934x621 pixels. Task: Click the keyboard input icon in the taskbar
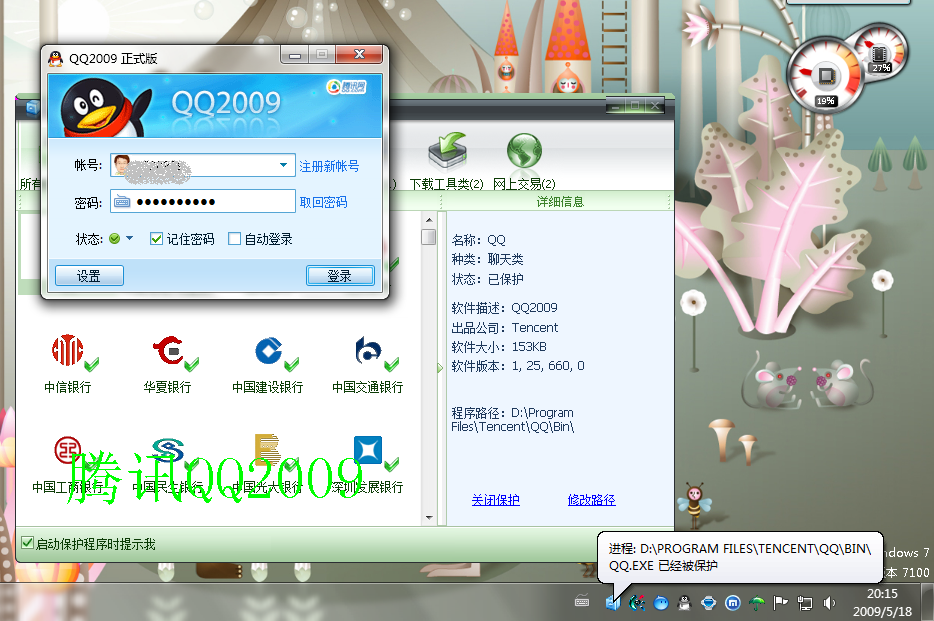click(x=582, y=602)
